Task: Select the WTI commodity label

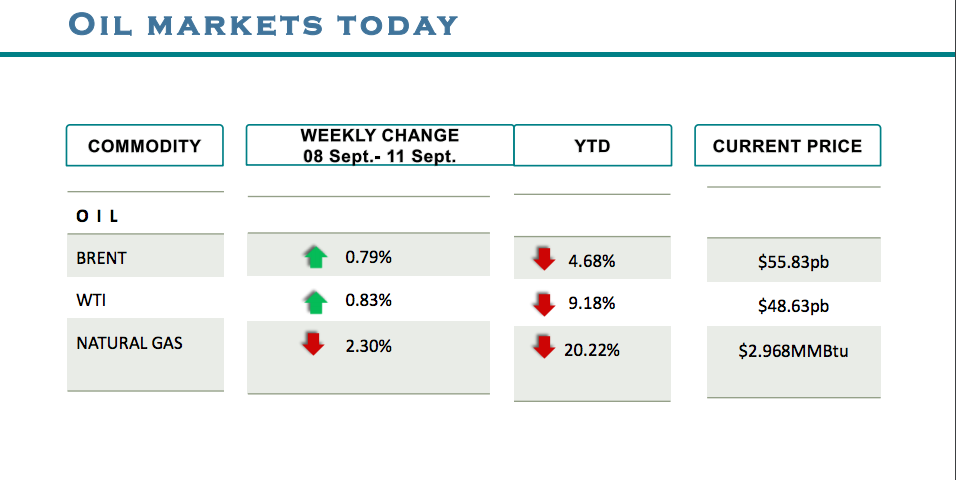Action: (91, 300)
